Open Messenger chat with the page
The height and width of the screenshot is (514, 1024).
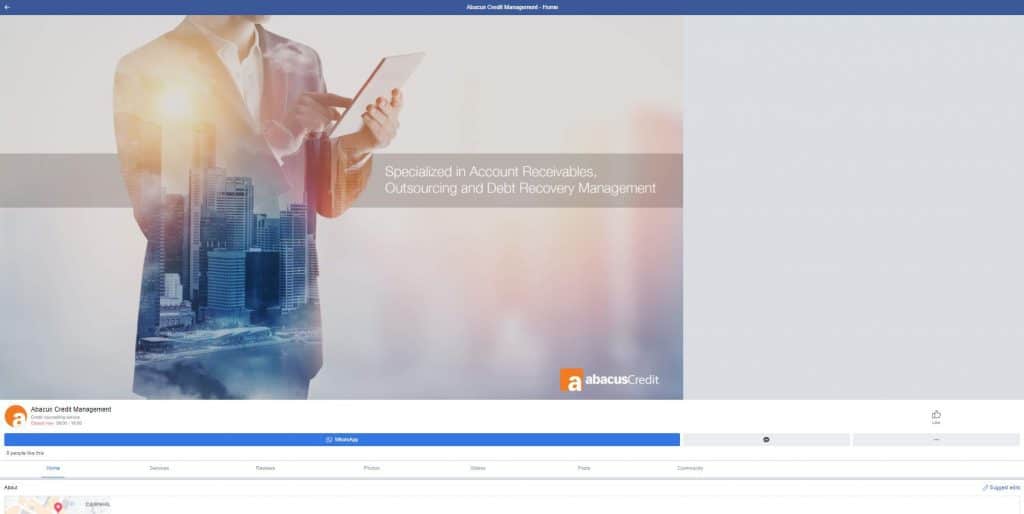(x=766, y=440)
